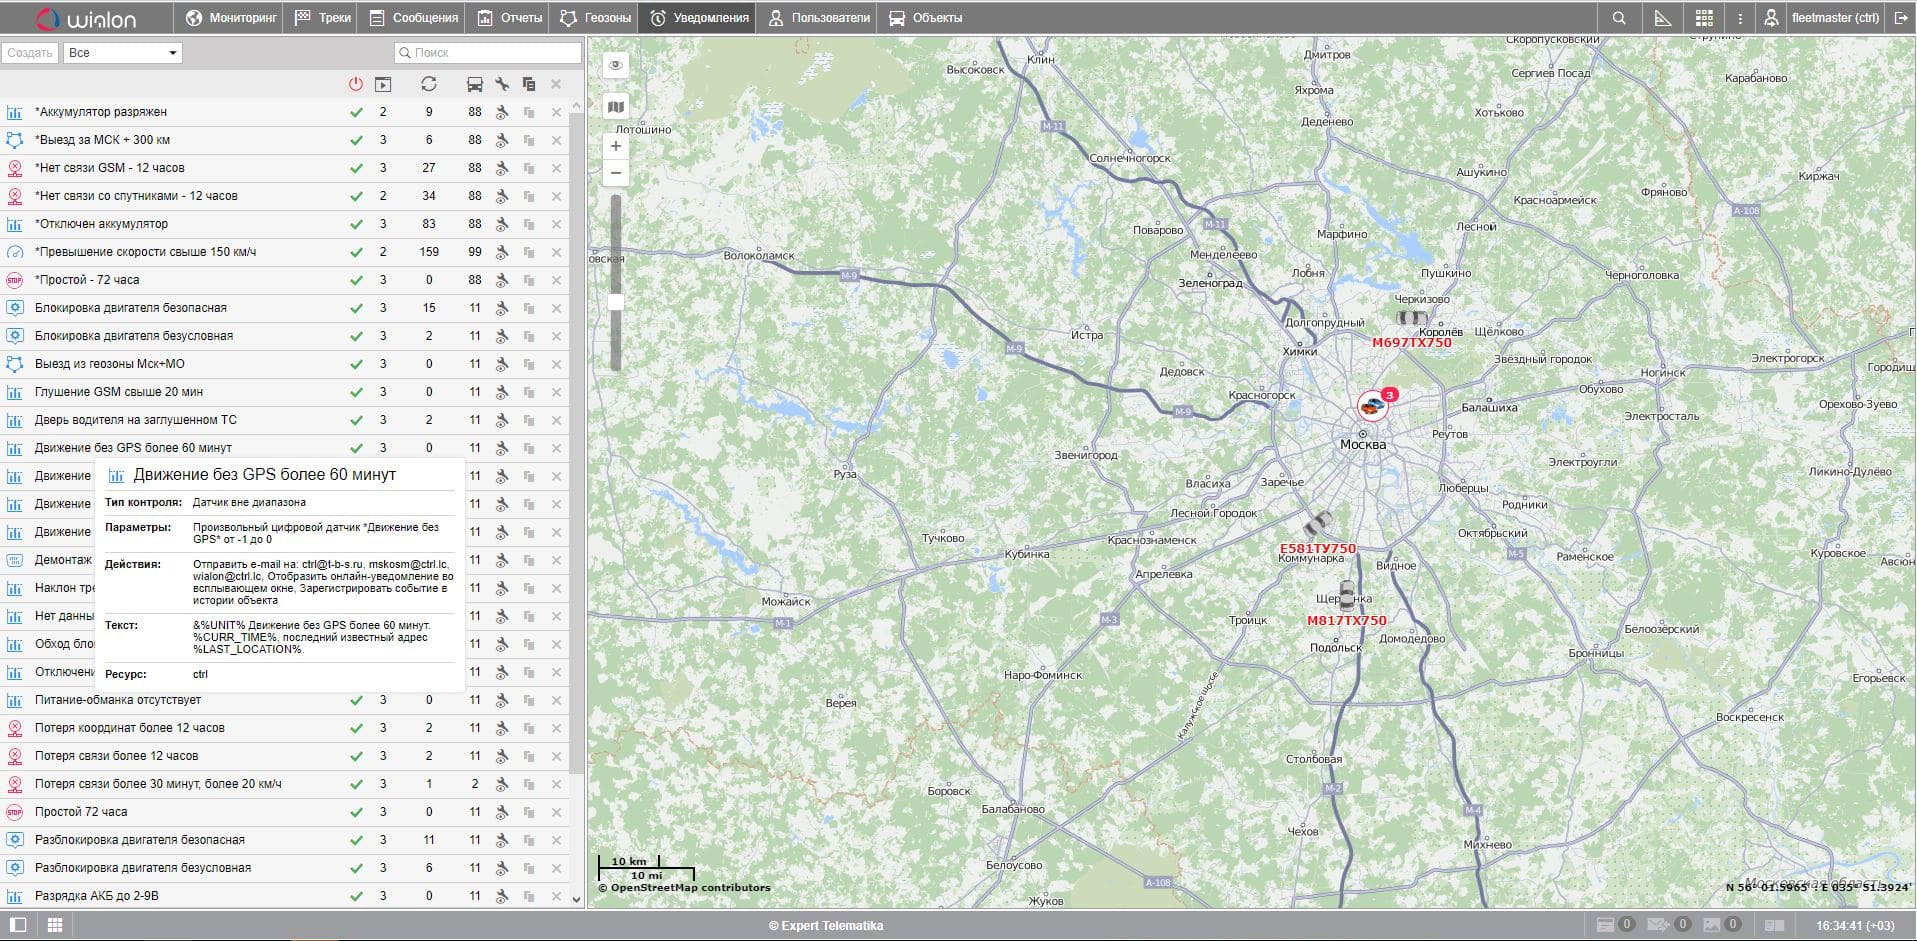1917x941 pixels.
Task: Click the Создать button
Action: 30,53
